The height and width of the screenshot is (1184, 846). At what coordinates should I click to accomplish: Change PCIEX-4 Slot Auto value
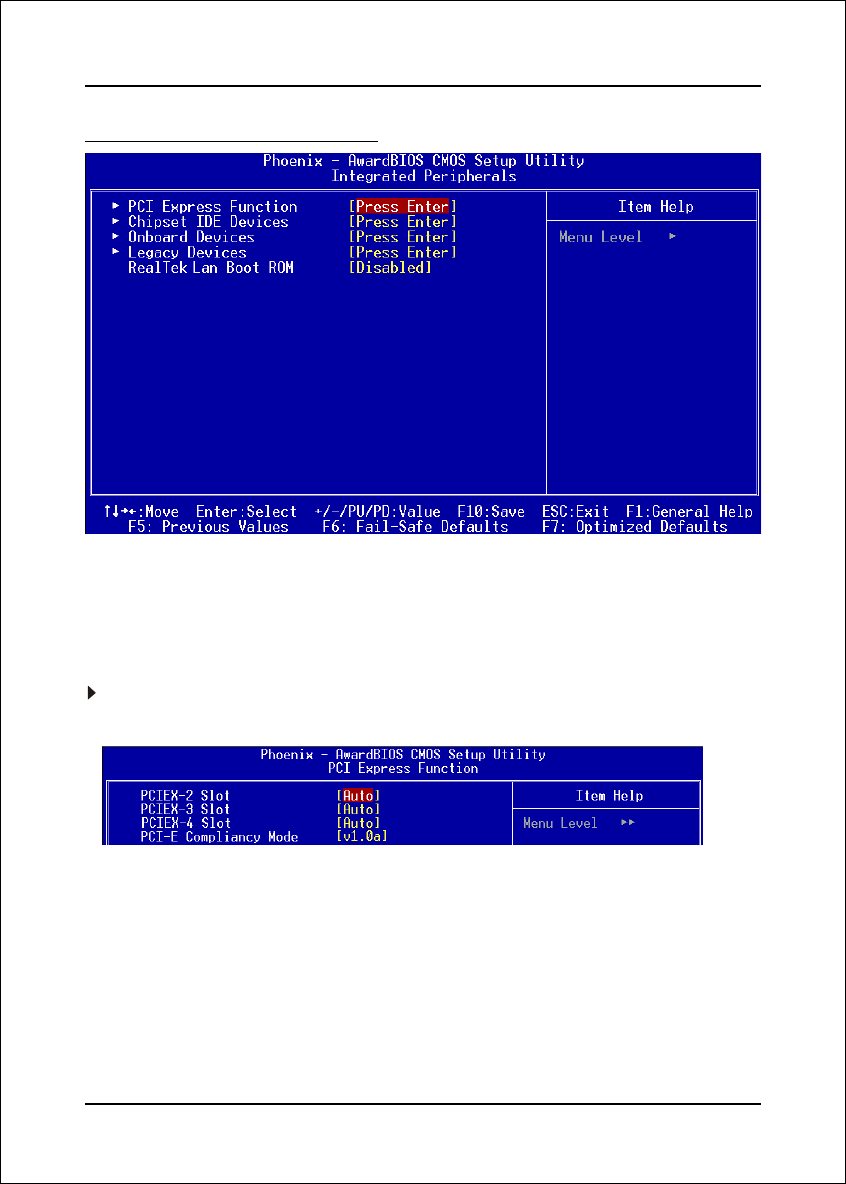pos(358,823)
